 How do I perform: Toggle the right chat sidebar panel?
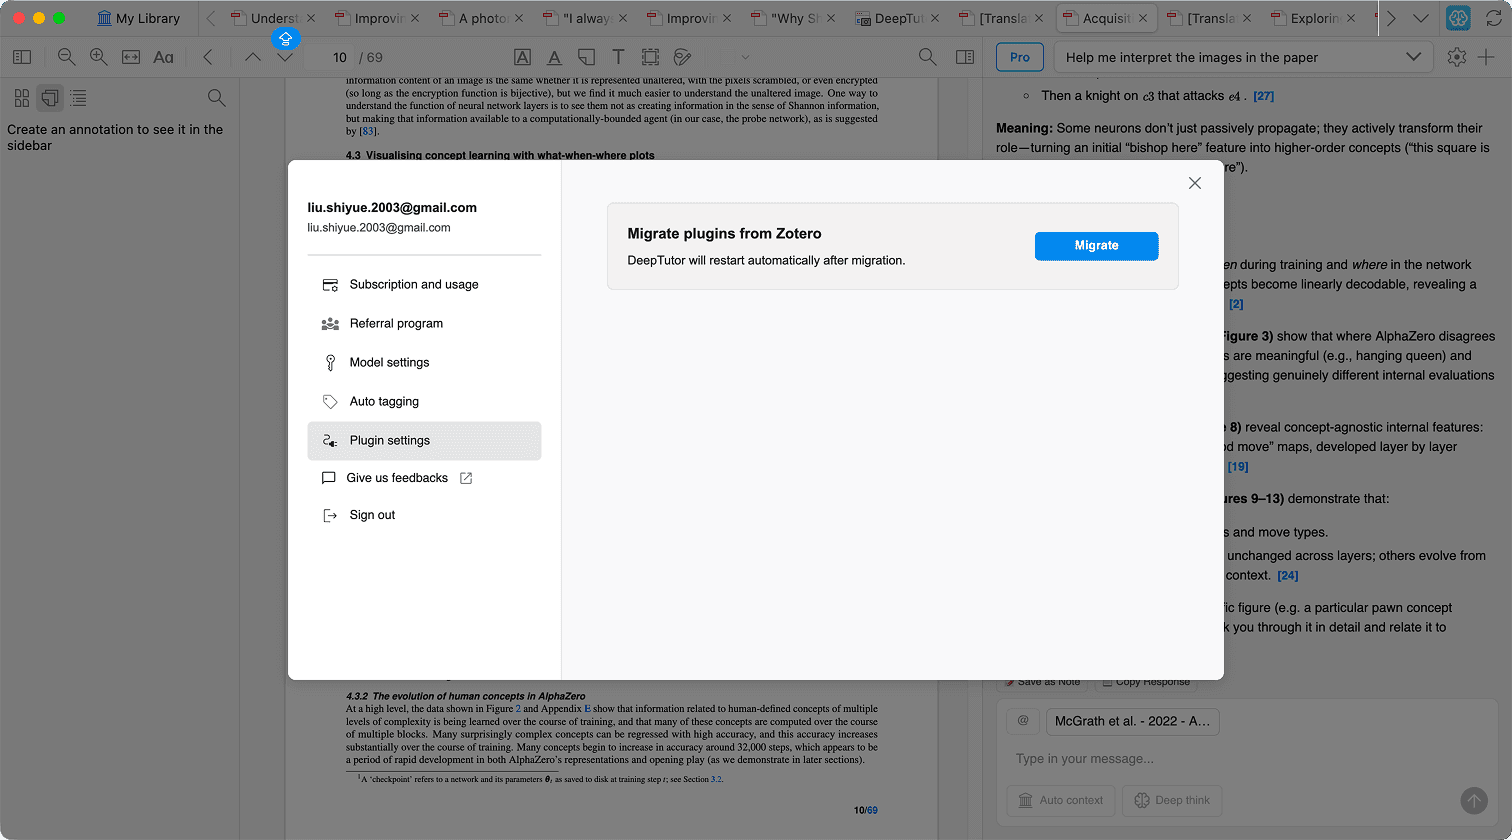pyautogui.click(x=964, y=57)
